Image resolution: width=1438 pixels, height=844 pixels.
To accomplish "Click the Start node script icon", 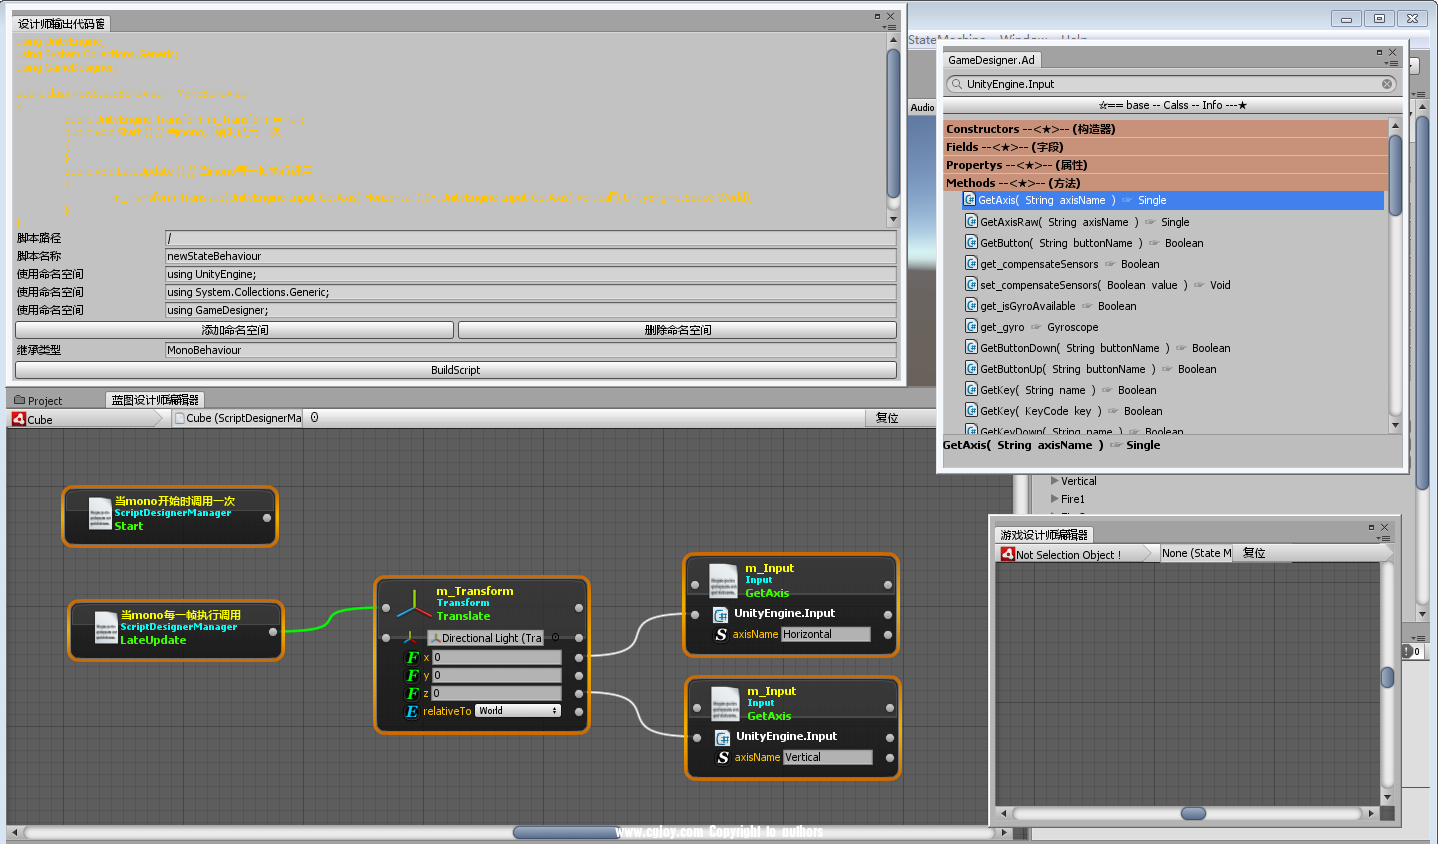I will (x=100, y=514).
